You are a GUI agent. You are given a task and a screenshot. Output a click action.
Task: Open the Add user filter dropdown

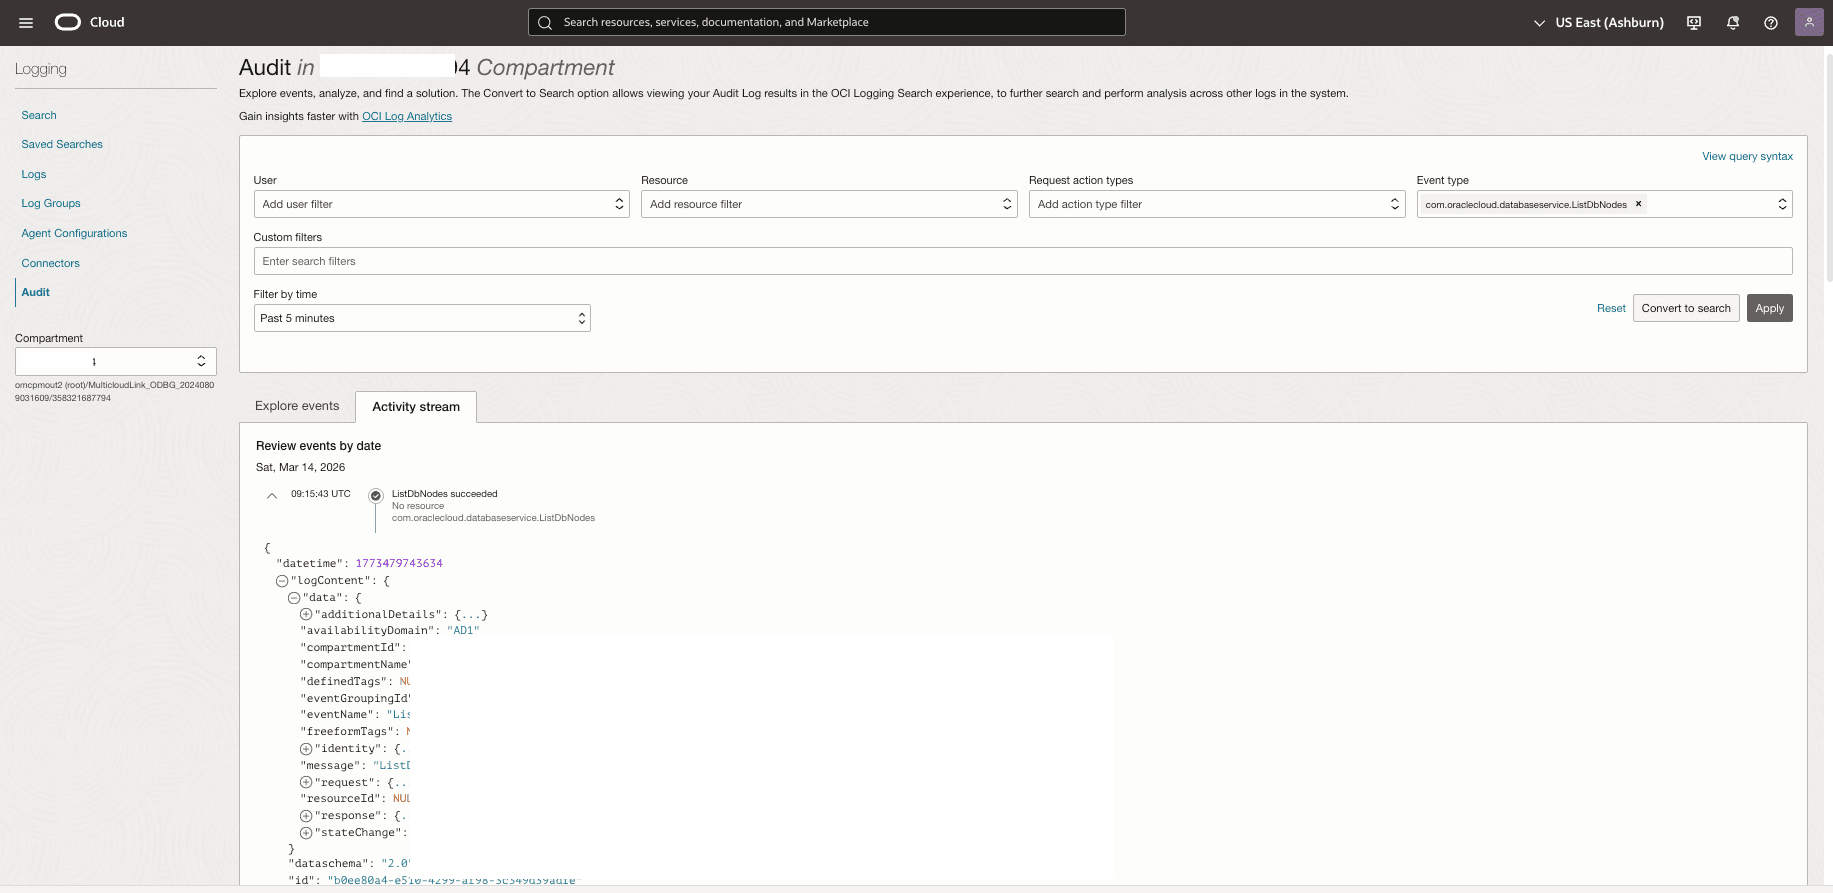pyautogui.click(x=441, y=204)
